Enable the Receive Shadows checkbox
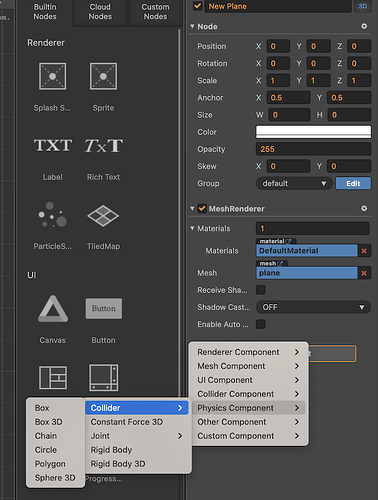This screenshot has width=378, height=500. 261,290
